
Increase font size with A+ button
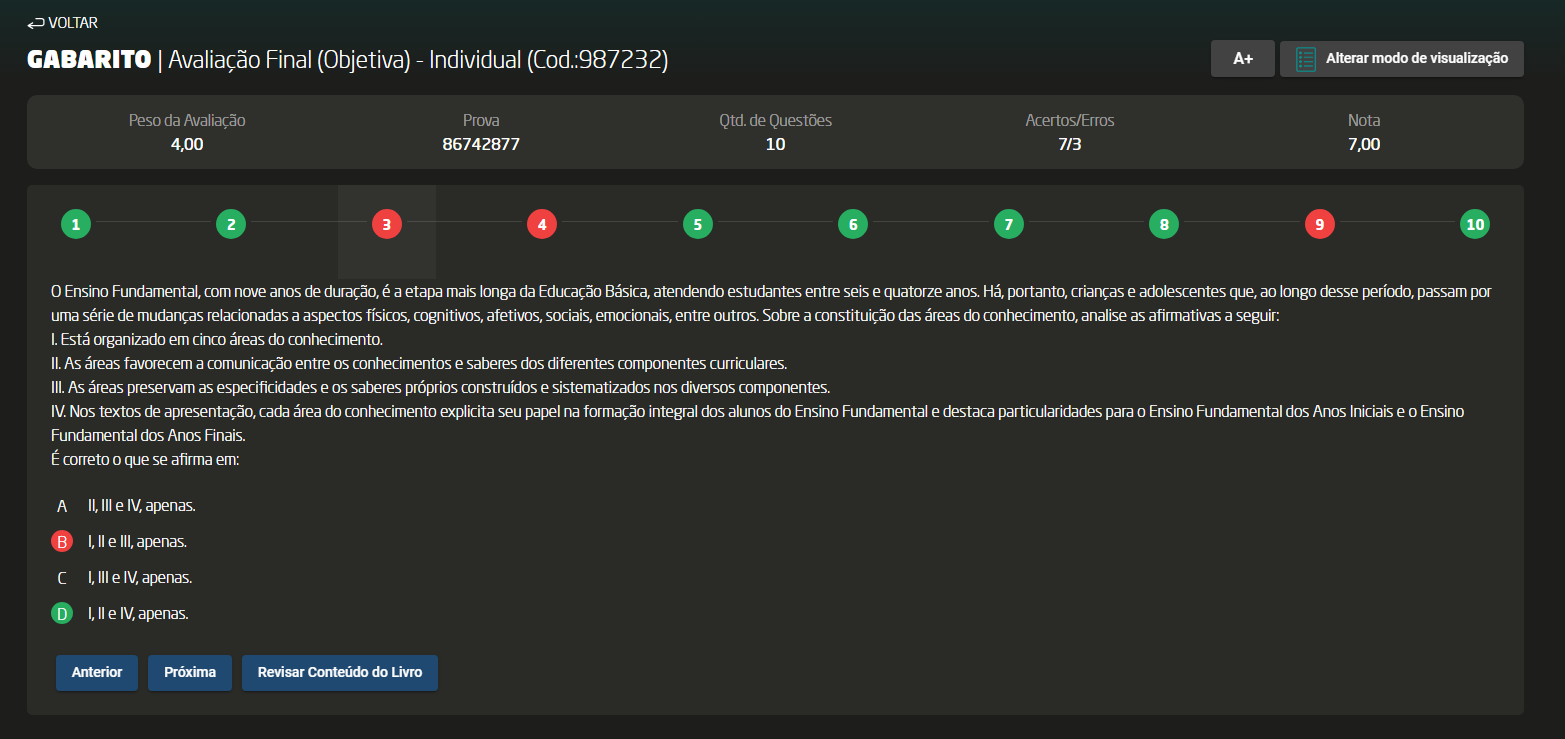[1242, 59]
